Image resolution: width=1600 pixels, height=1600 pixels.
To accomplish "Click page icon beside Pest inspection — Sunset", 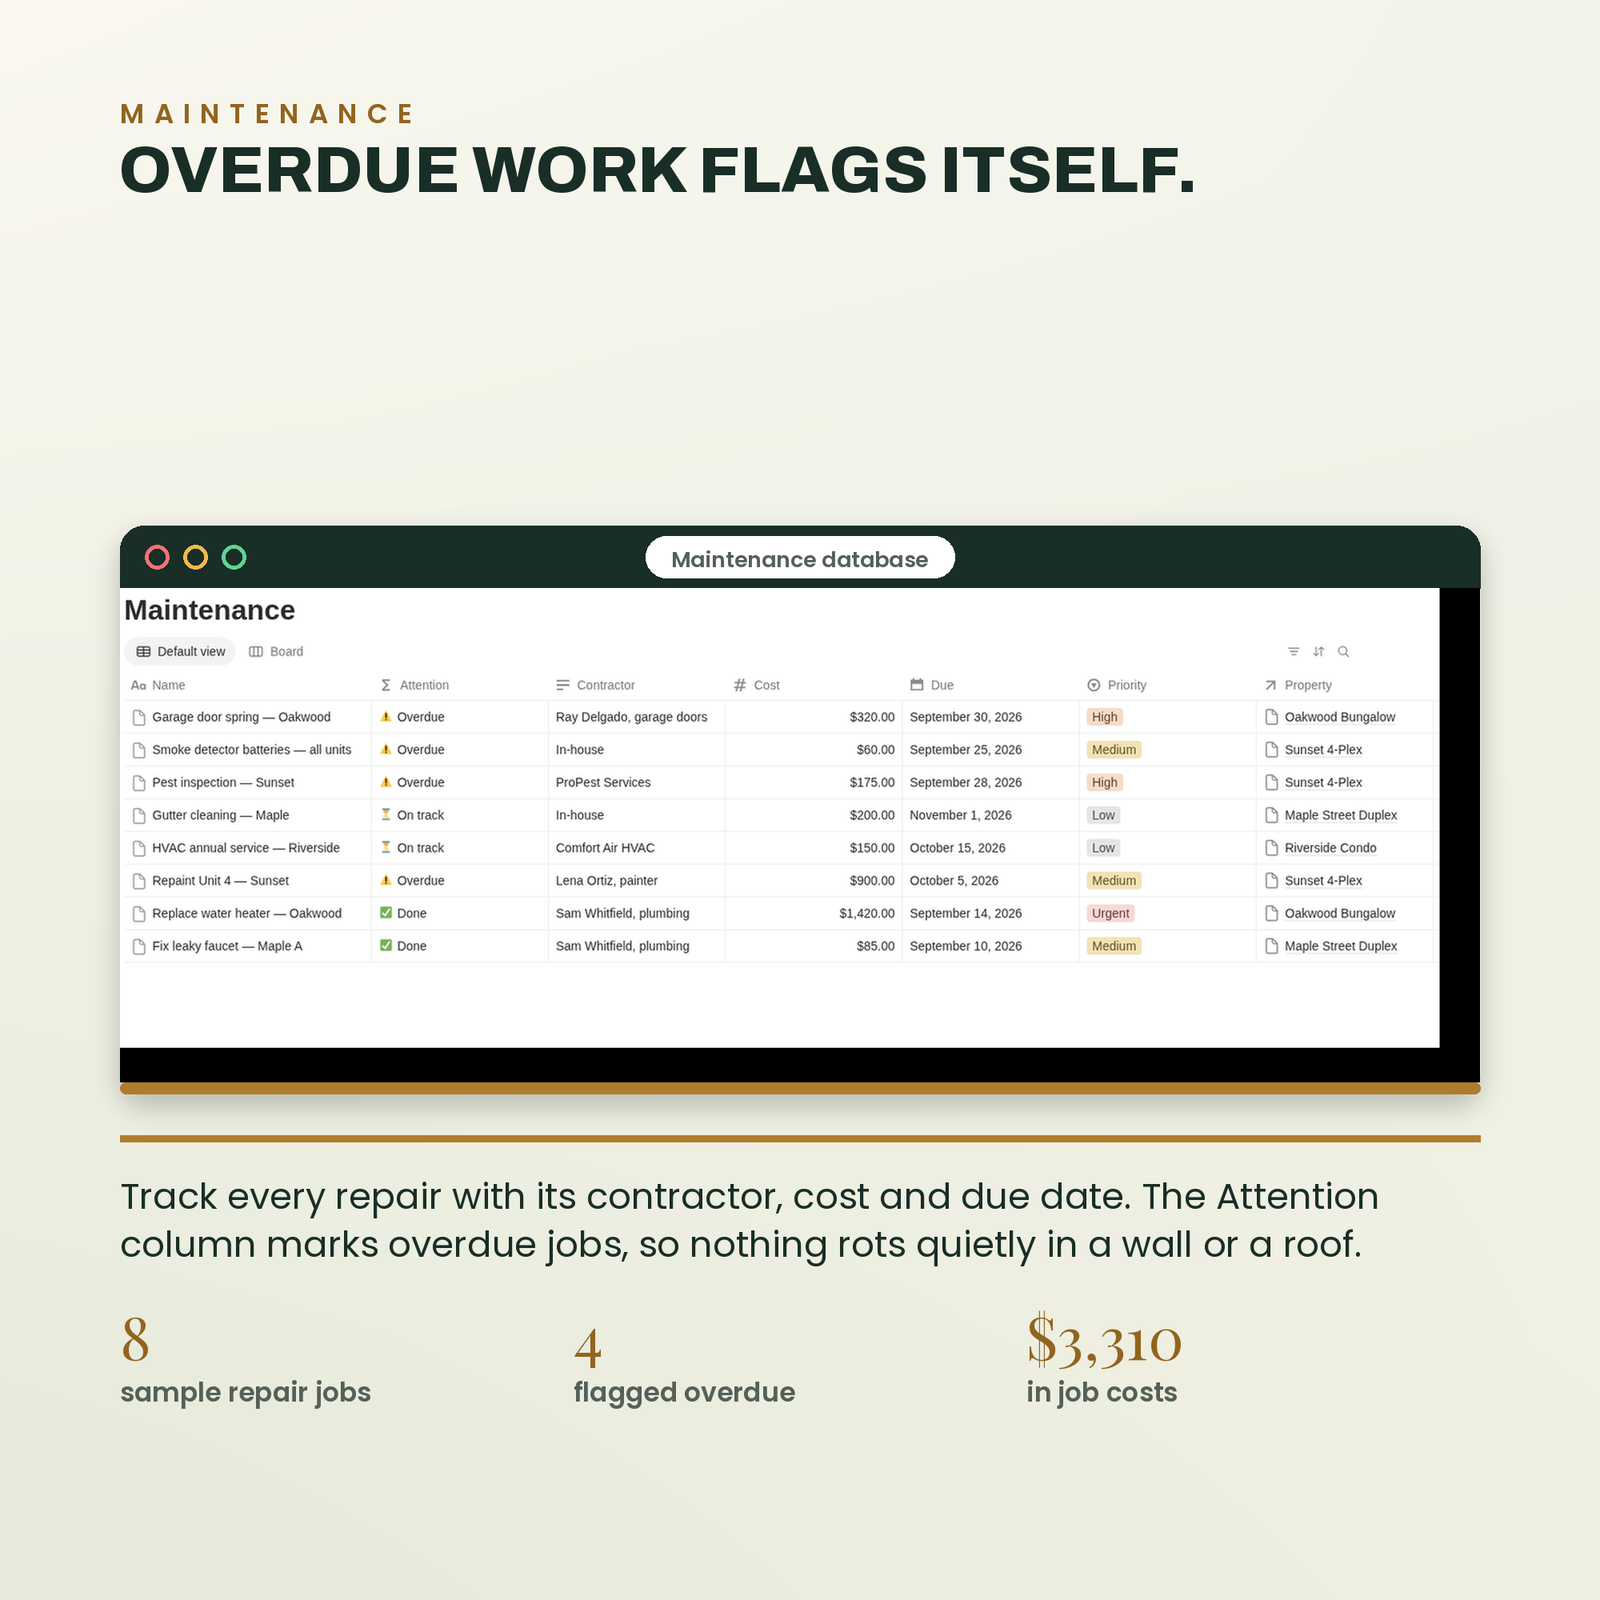I will click(x=139, y=783).
